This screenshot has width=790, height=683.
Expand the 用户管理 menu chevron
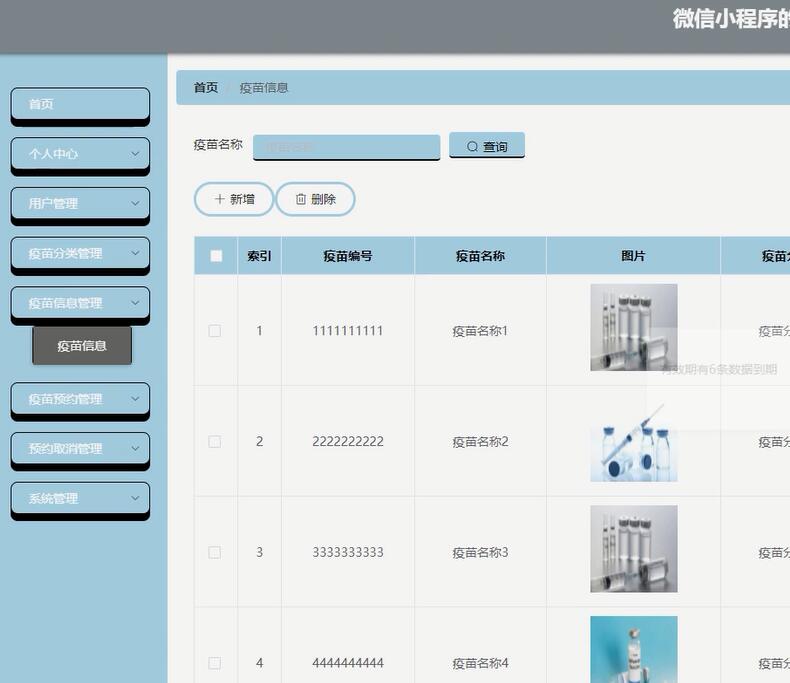(135, 203)
